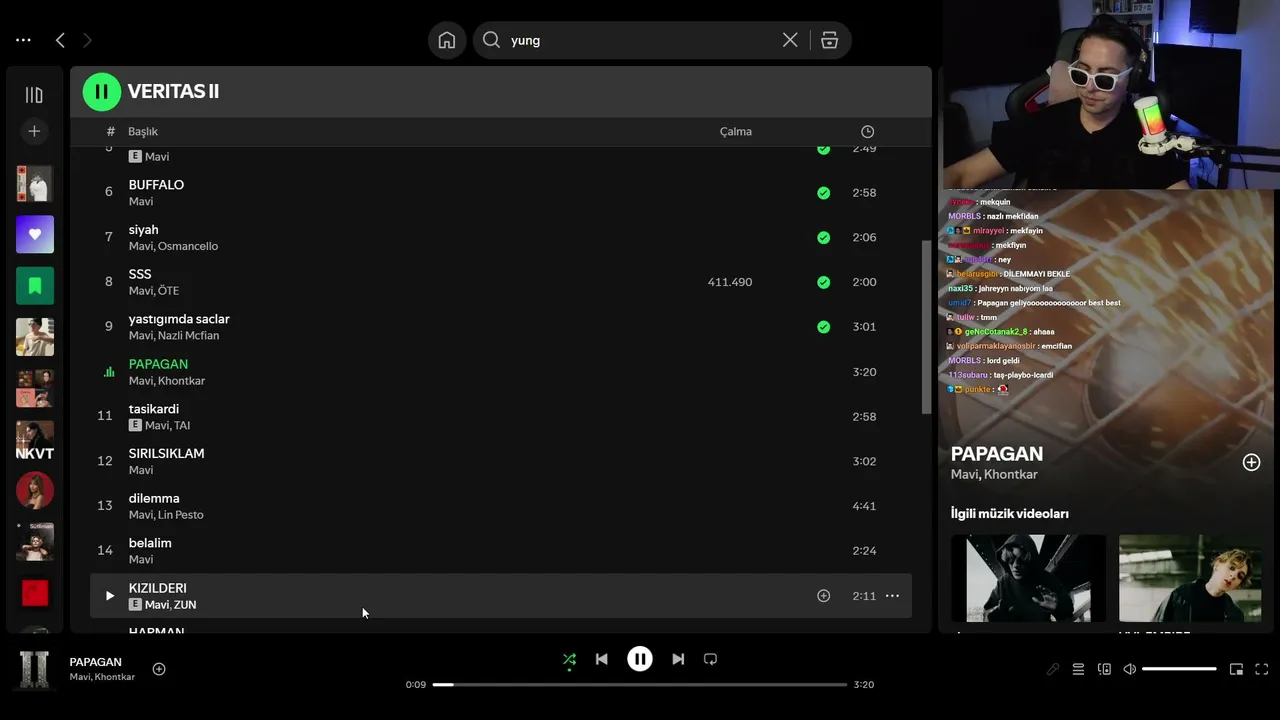Open artist Lin Pesto link
This screenshot has width=1280, height=720.
click(180, 515)
